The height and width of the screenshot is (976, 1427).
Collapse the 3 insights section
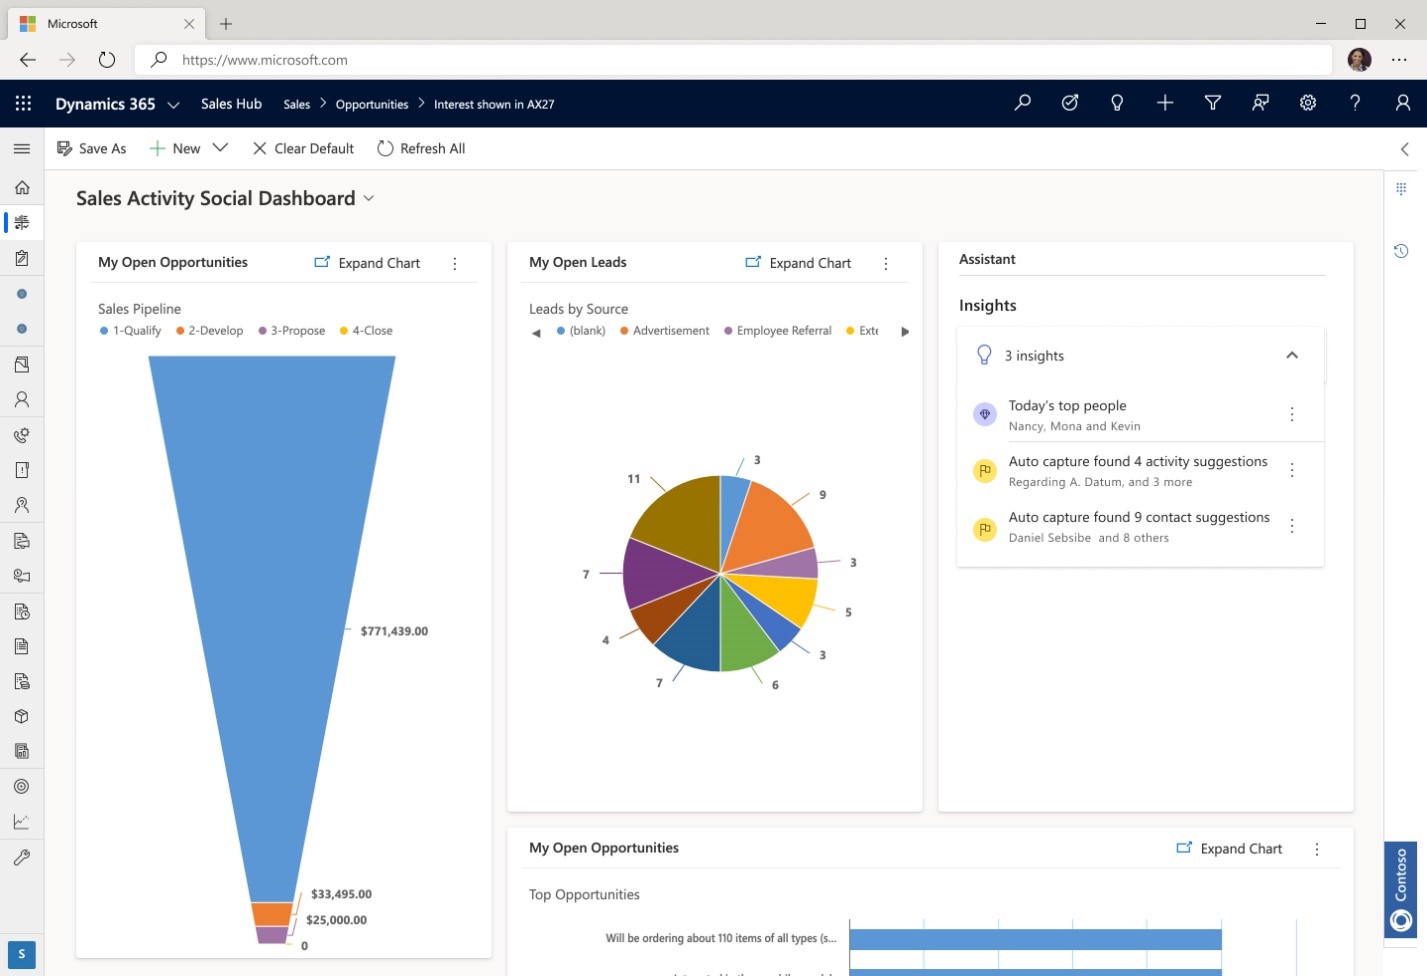(1291, 355)
